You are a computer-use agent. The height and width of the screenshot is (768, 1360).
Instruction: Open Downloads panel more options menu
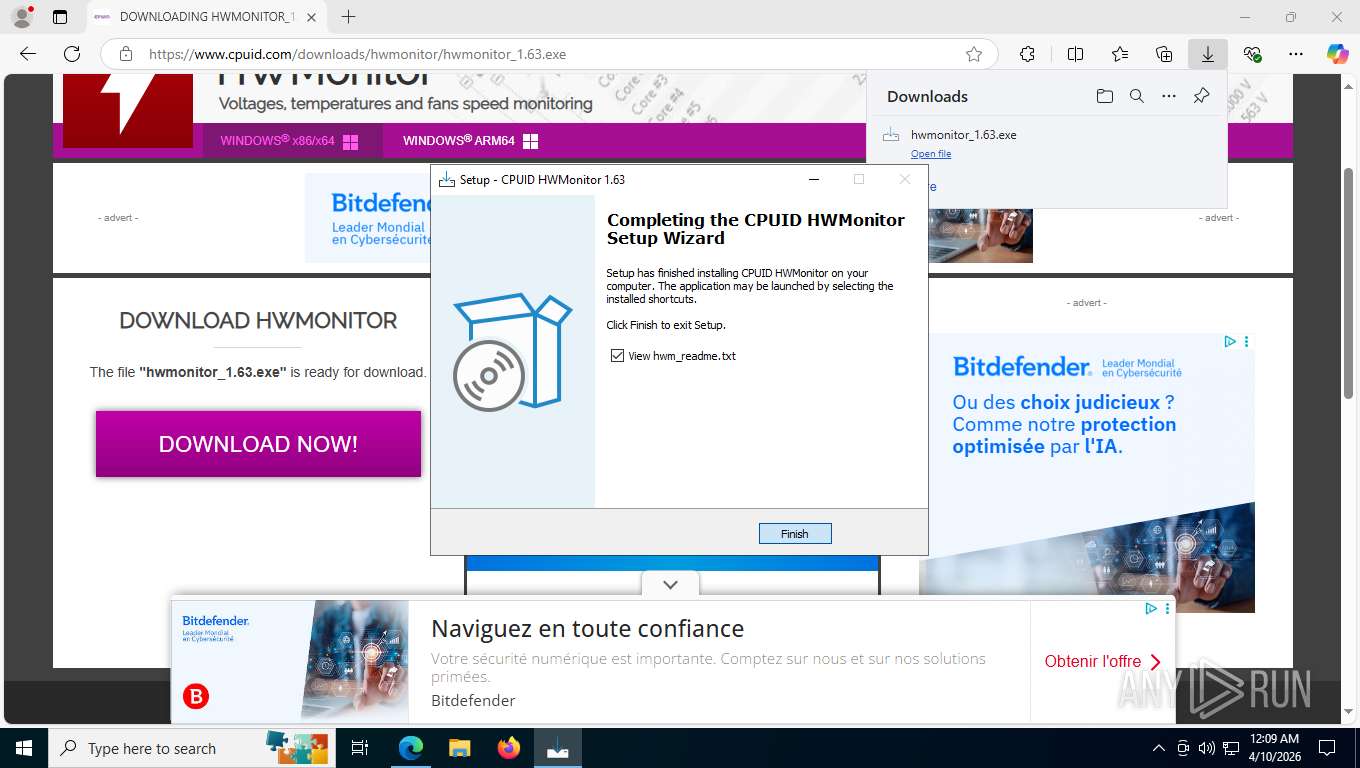[x=1169, y=96]
